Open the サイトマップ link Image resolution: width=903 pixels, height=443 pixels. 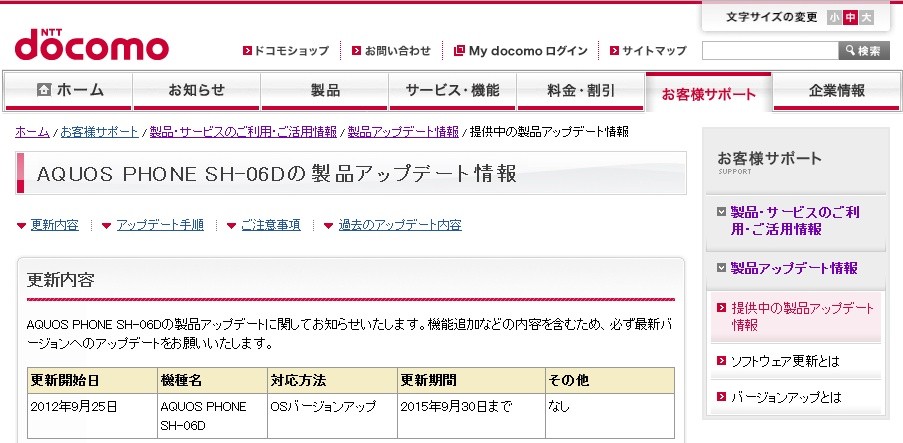click(x=654, y=51)
